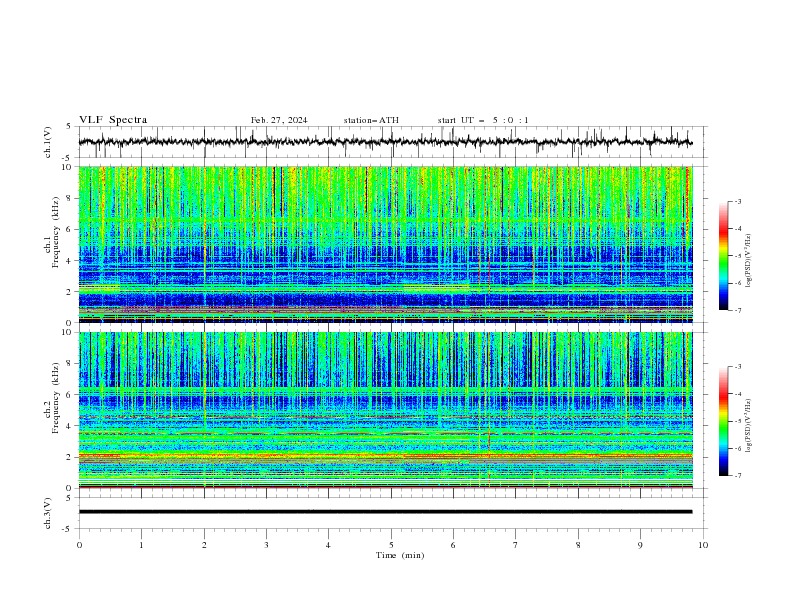
Task: Click the "-4" tick on the lower colorbar
Action: pyautogui.click(x=737, y=394)
